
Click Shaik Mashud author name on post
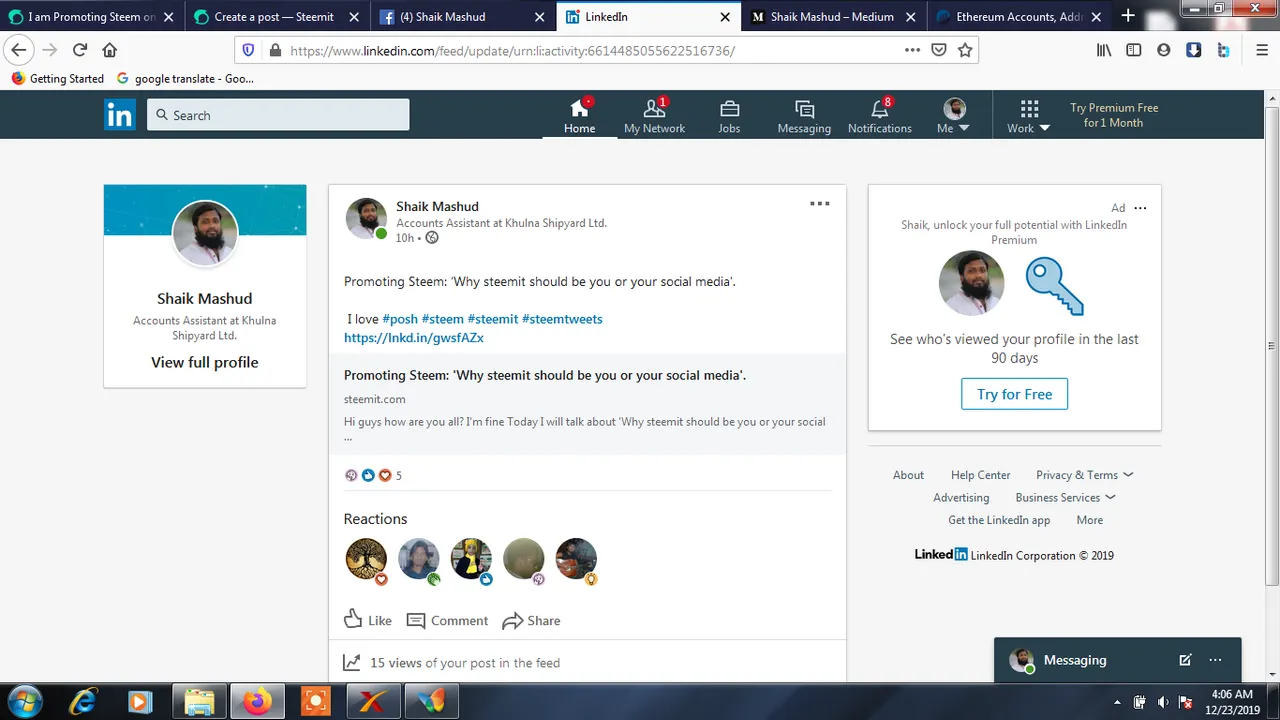point(437,206)
